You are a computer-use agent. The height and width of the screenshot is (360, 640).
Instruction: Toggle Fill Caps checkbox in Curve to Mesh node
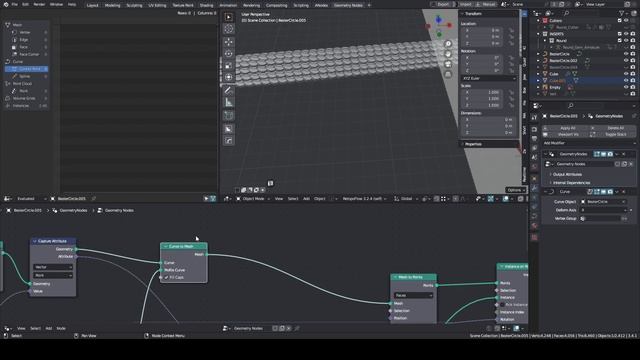[x=167, y=278]
